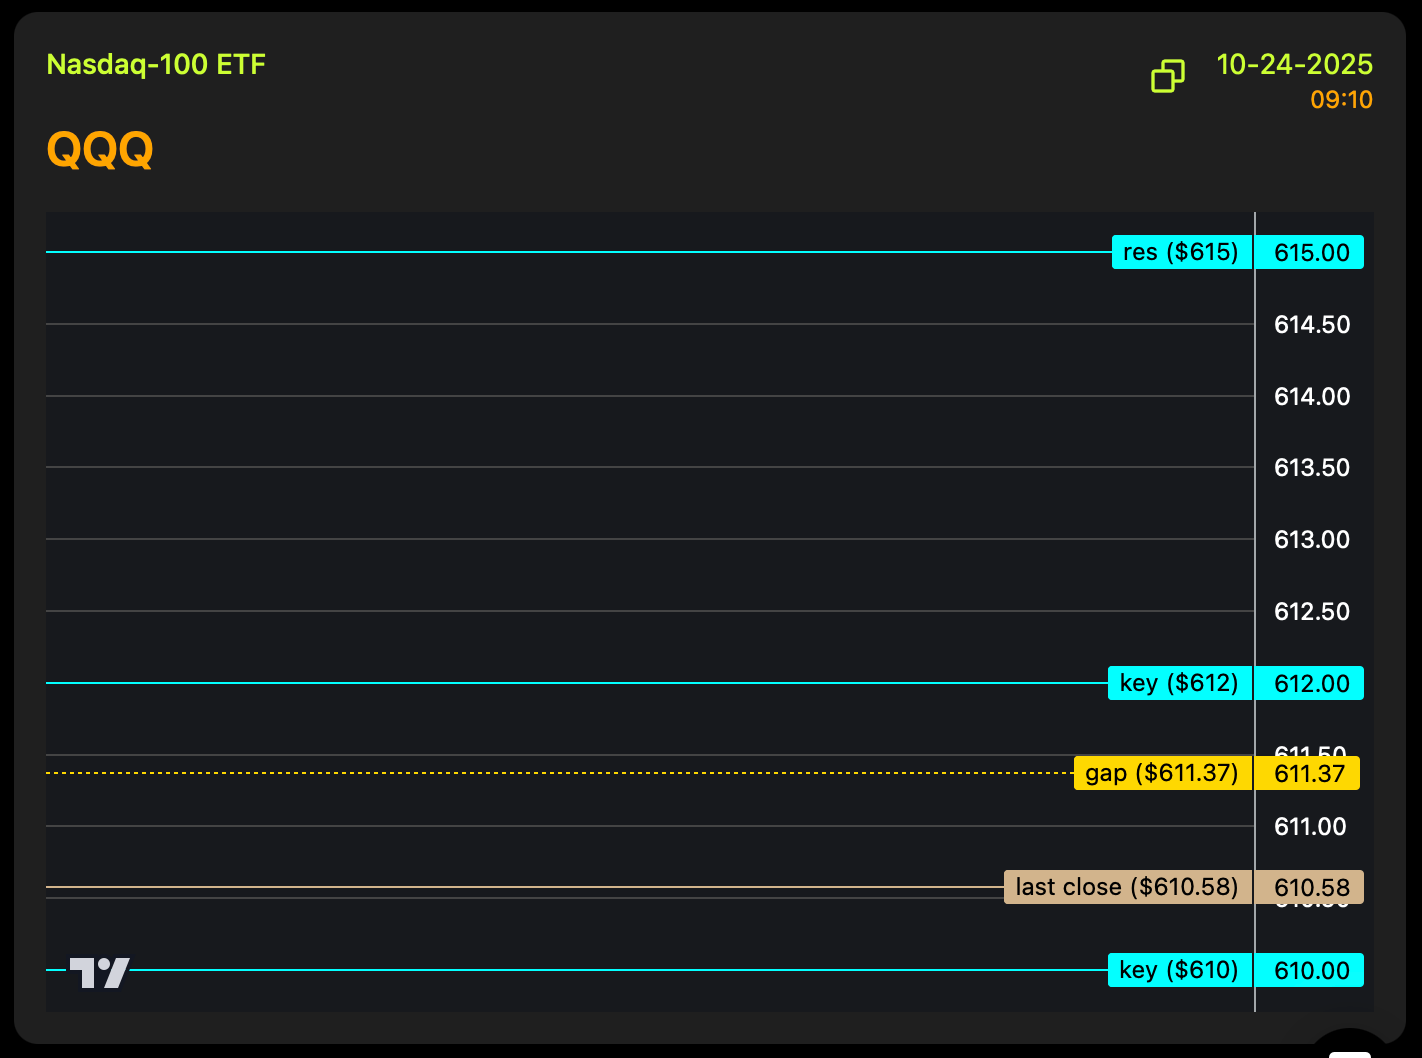Click the 09:10 timestamp
The image size is (1422, 1058).
coord(1341,100)
